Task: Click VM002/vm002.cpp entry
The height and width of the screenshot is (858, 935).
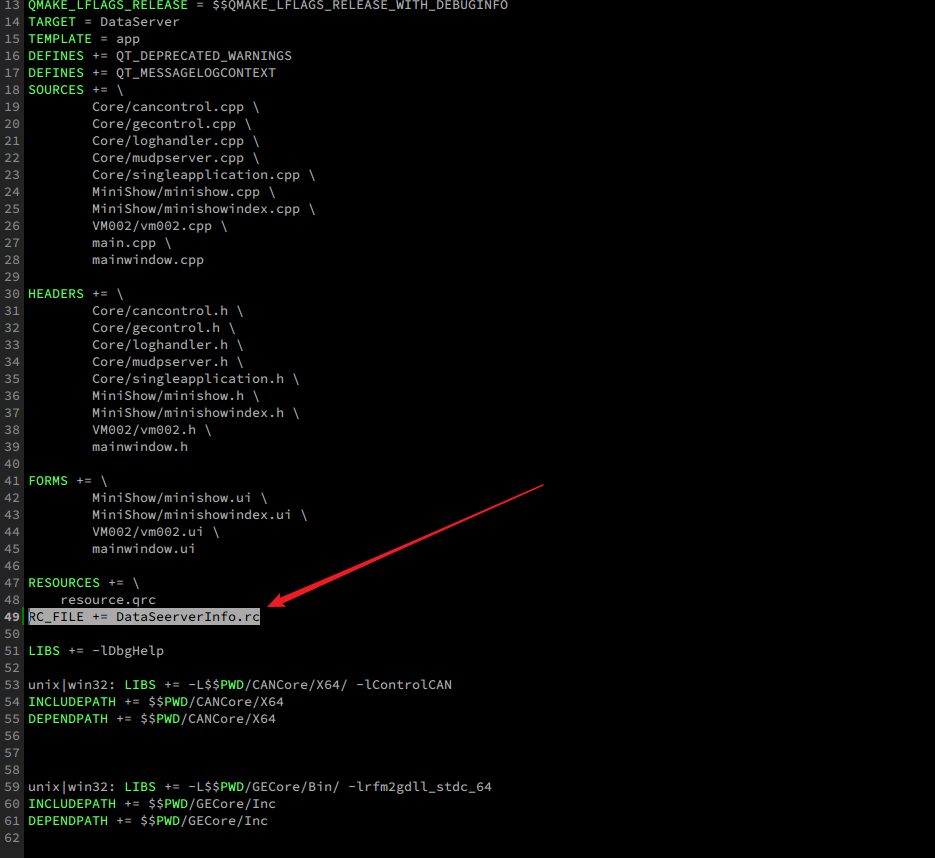Action: [160, 226]
